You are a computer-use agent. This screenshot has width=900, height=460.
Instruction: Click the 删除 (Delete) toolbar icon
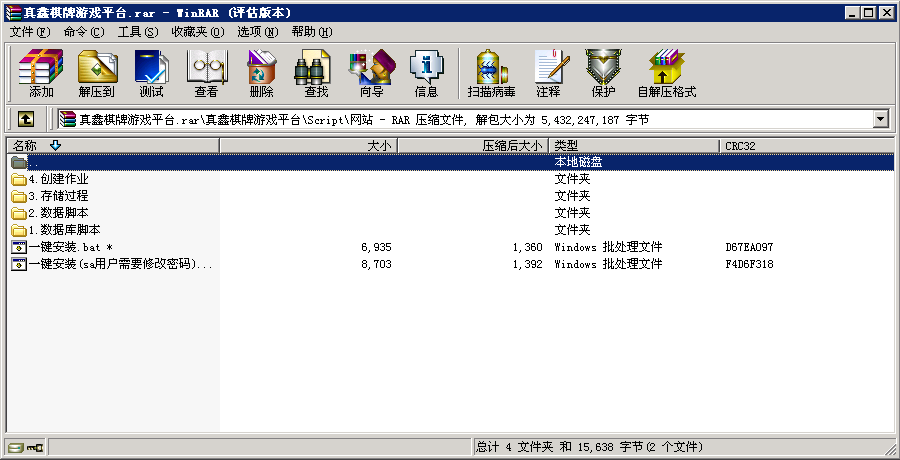(x=261, y=73)
